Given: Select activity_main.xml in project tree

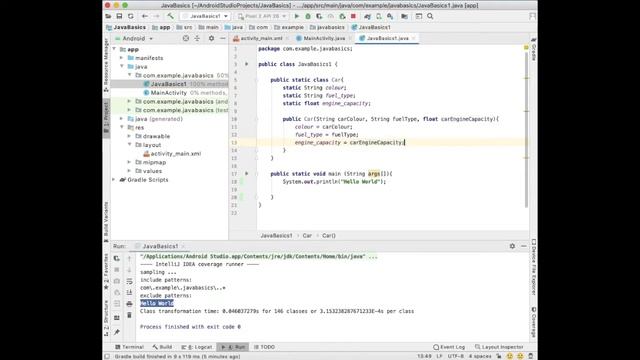Looking at the screenshot, I should 172,153.
